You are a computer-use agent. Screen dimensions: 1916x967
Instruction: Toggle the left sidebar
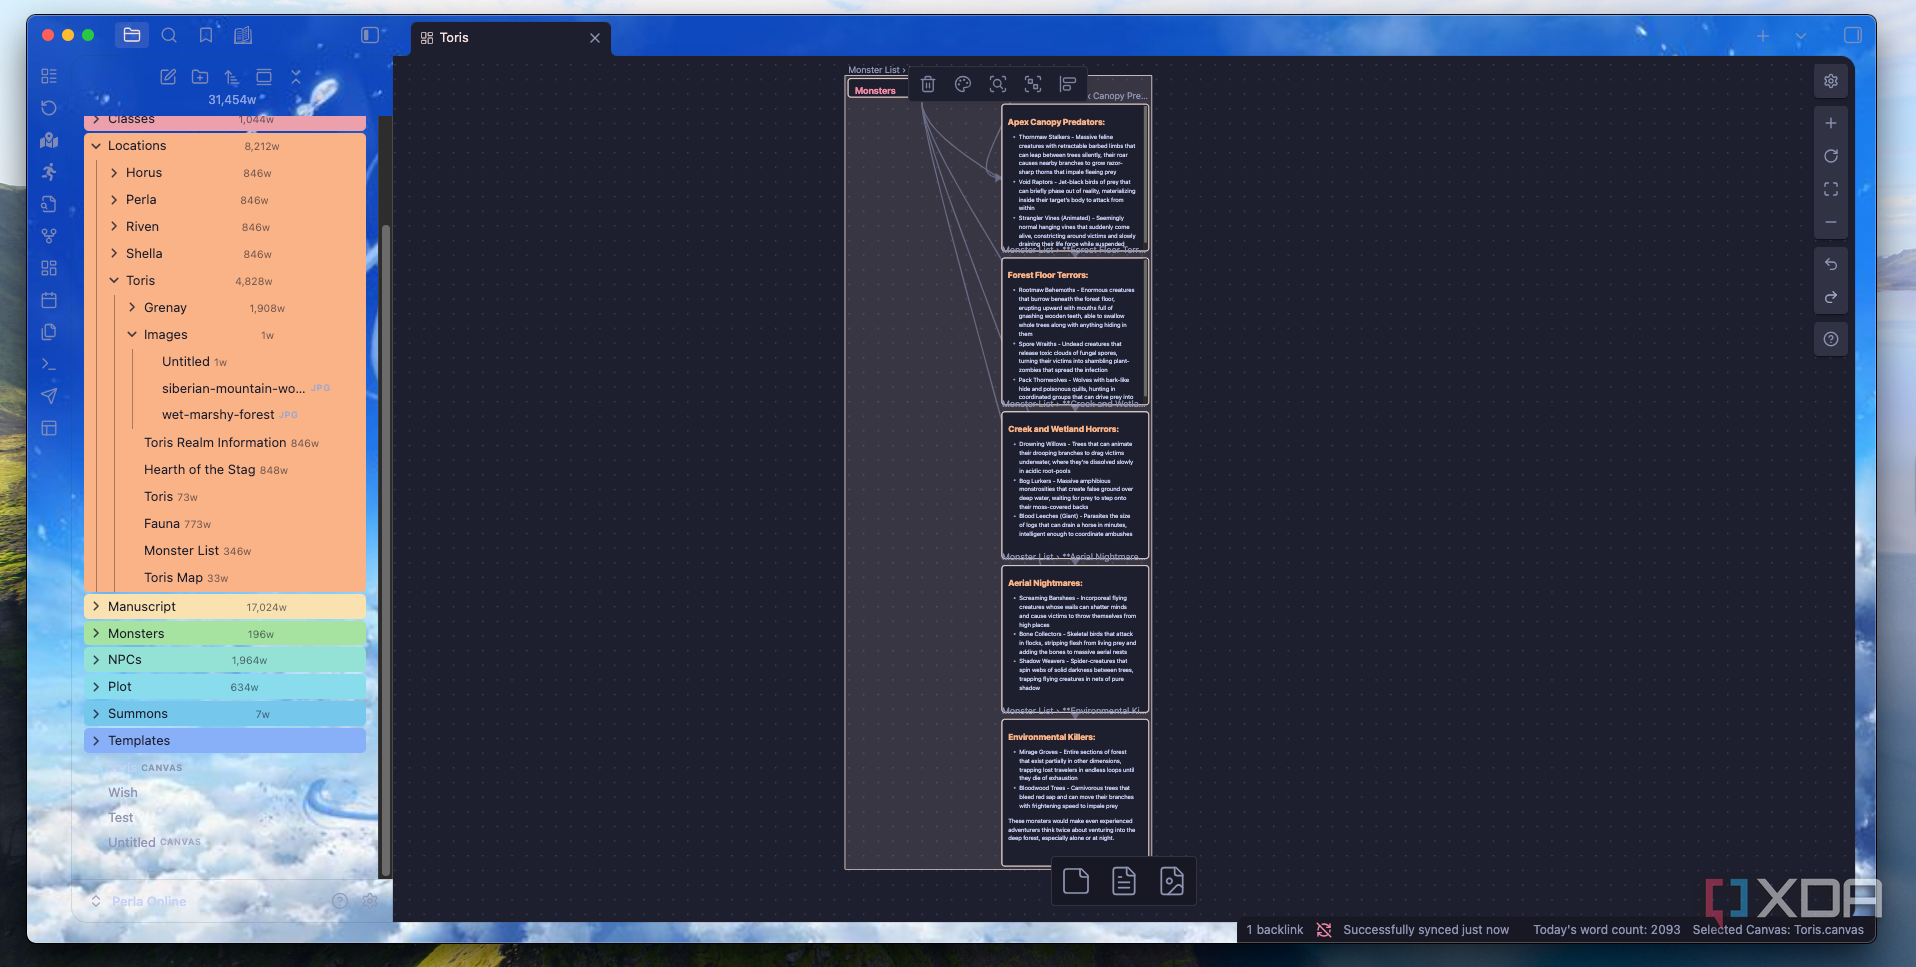(370, 35)
